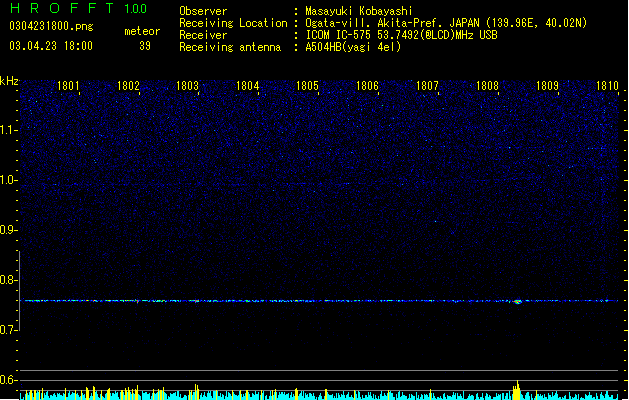Click the 1810 time marker
This screenshot has height=400, width=629.
(x=607, y=86)
